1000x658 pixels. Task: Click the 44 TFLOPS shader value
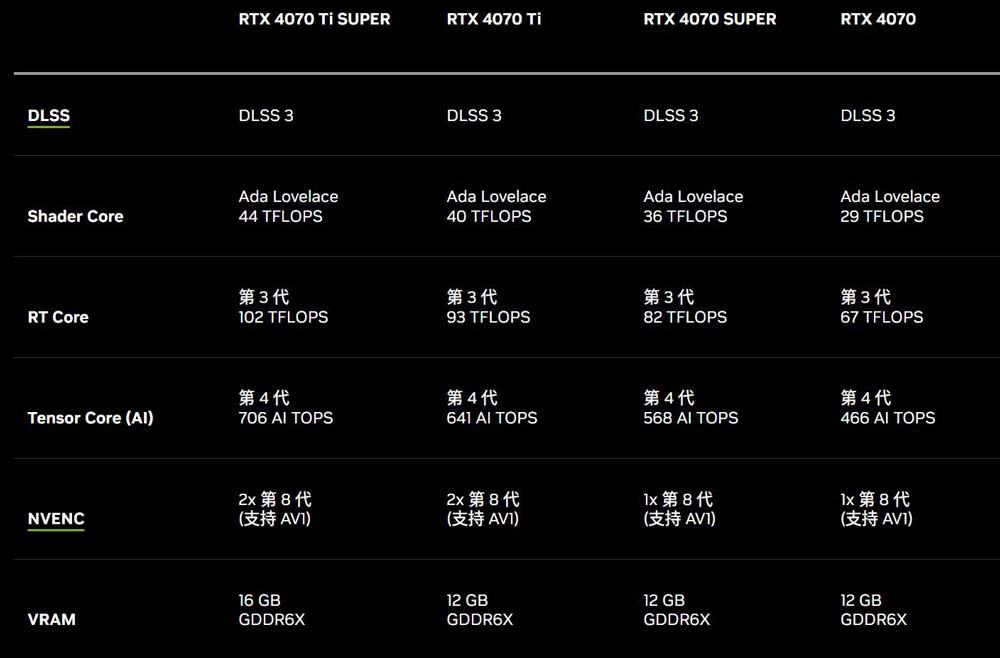[x=280, y=216]
